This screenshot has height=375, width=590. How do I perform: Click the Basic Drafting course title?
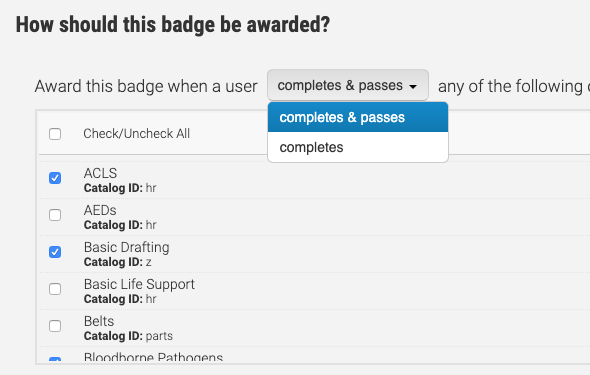pyautogui.click(x=126, y=247)
